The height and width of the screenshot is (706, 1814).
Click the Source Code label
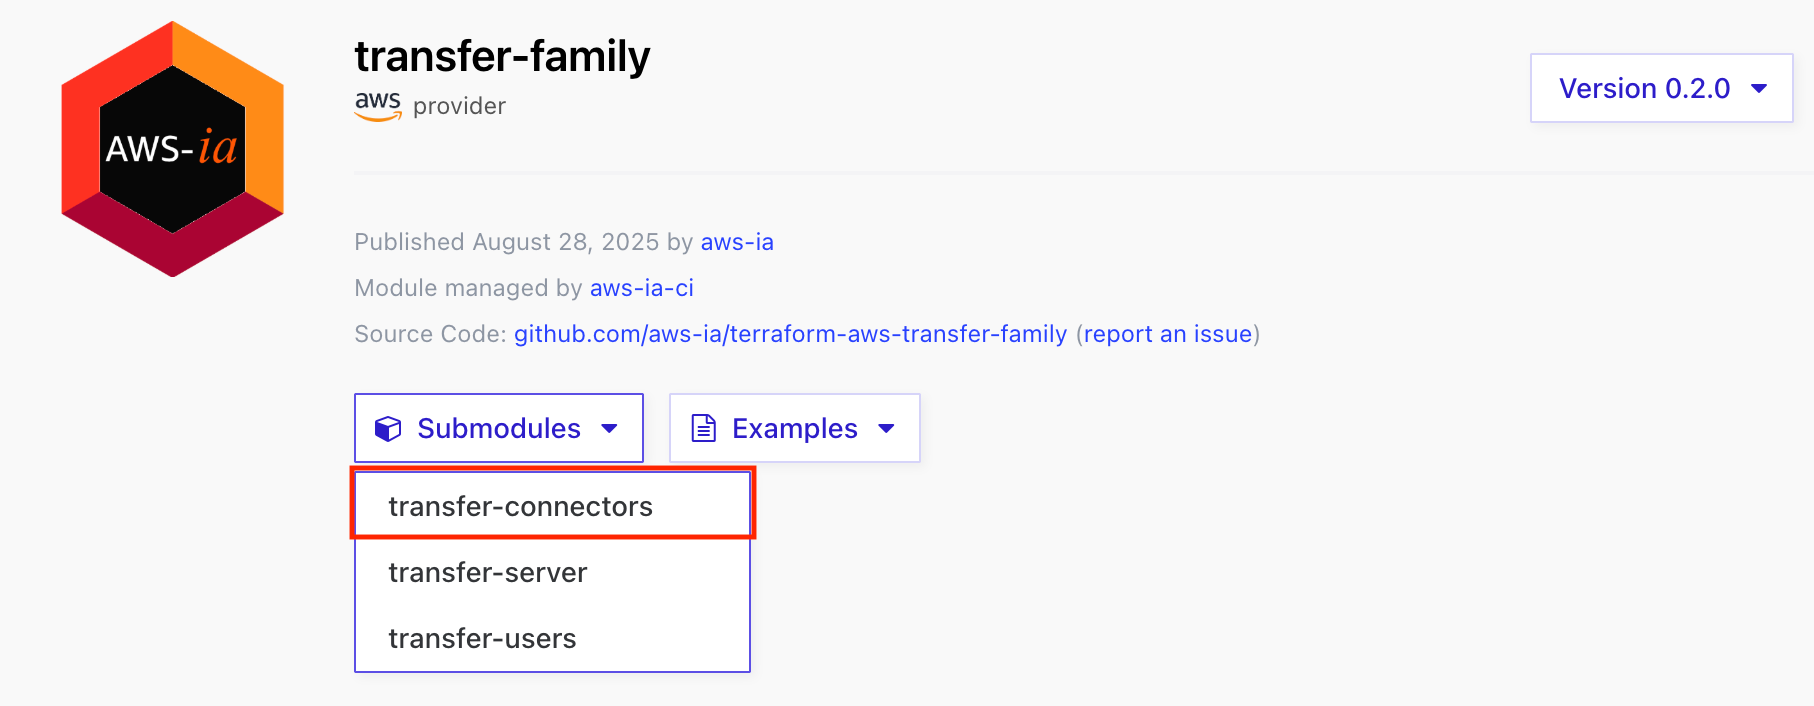point(431,334)
